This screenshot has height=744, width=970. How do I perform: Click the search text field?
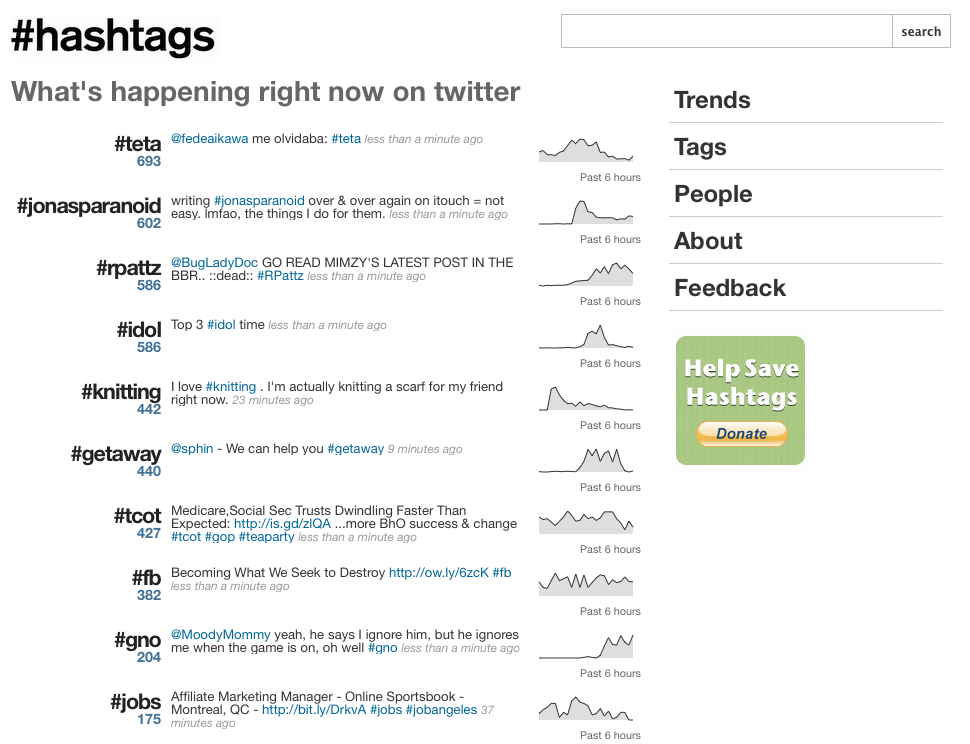pos(726,31)
